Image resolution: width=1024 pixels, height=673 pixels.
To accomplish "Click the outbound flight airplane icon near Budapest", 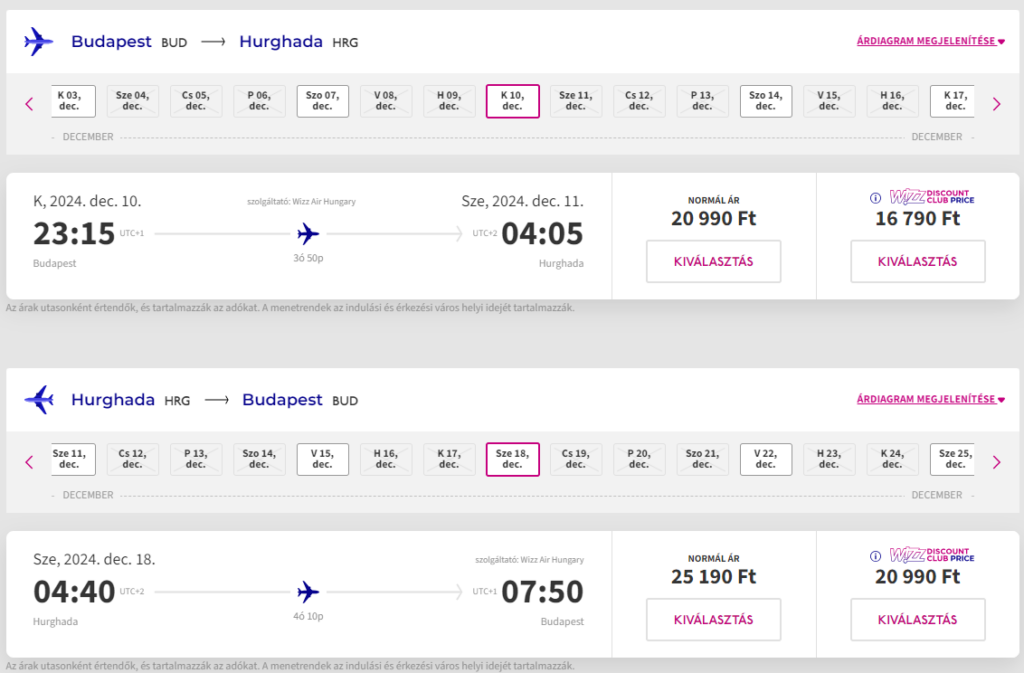I will coord(39,42).
